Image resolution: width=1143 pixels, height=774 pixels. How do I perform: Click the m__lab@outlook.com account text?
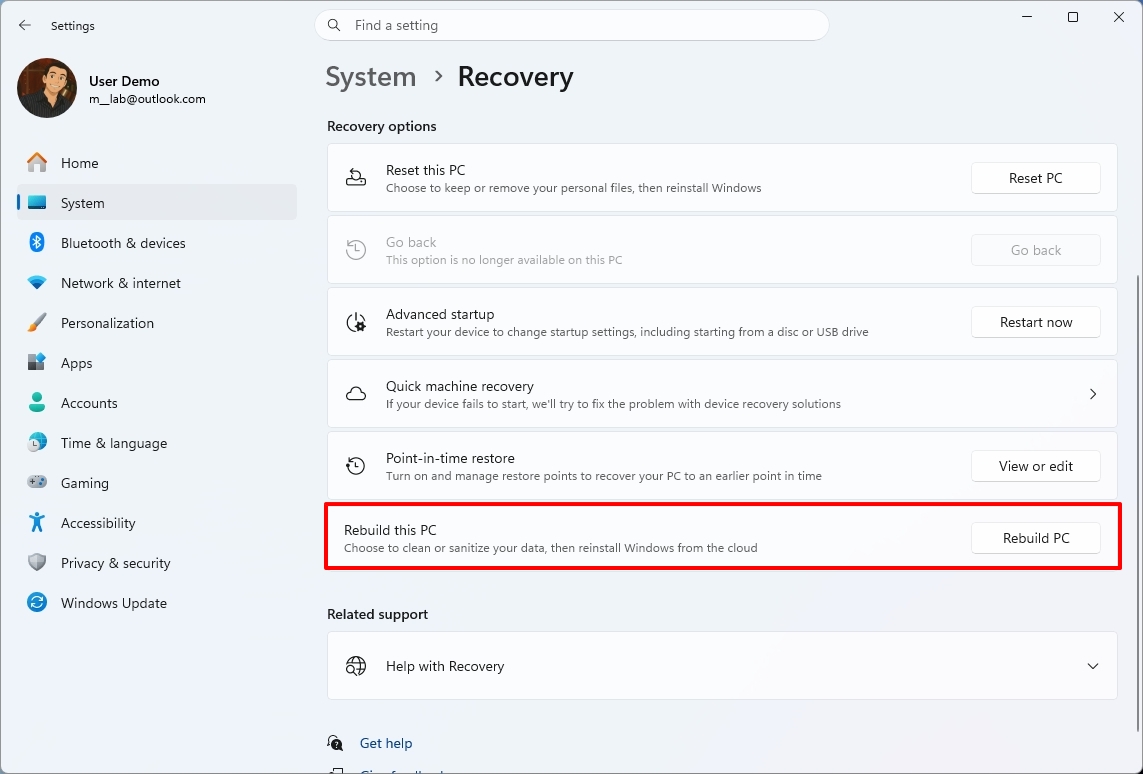click(x=147, y=99)
